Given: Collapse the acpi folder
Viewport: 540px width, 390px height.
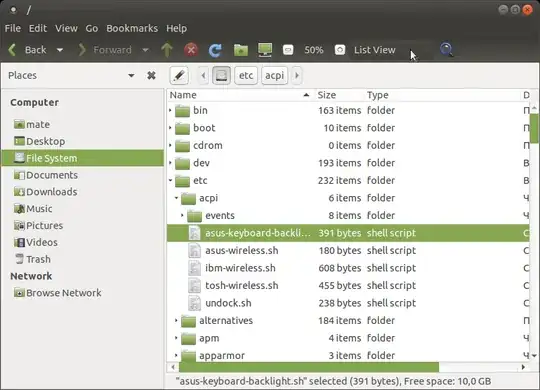Looking at the screenshot, I should click(176, 198).
